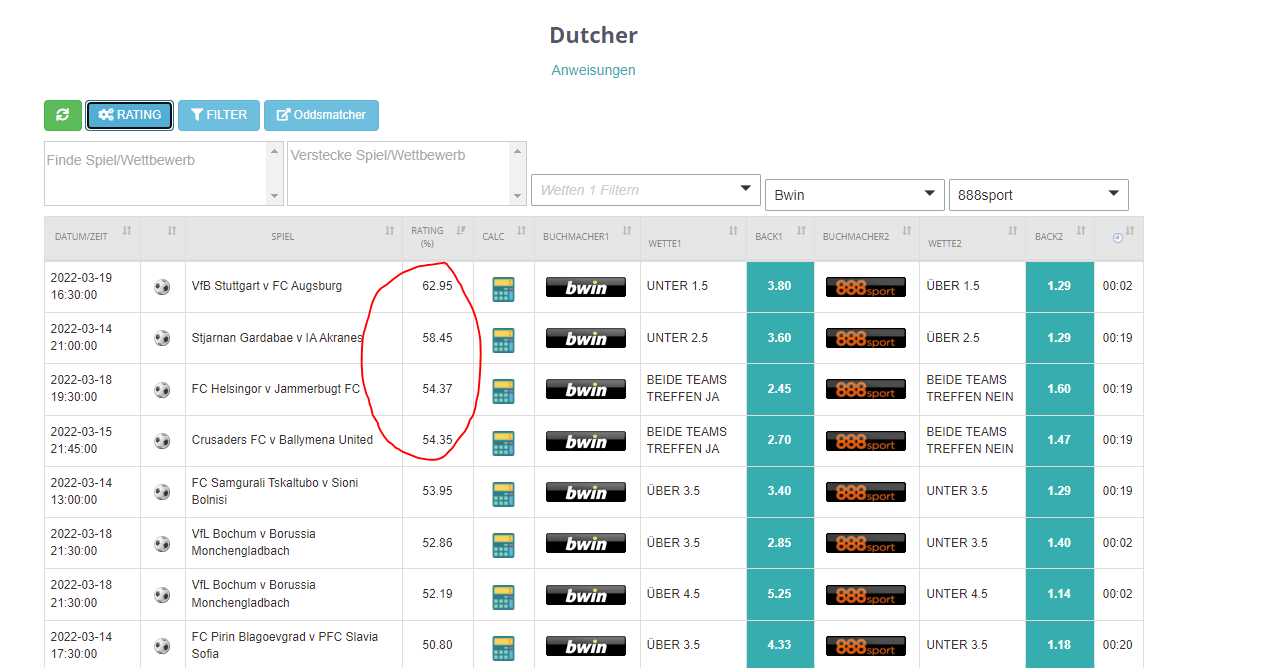The height and width of the screenshot is (668, 1275).
Task: Click back odds 2.45 for Helsingor row
Action: click(780, 389)
